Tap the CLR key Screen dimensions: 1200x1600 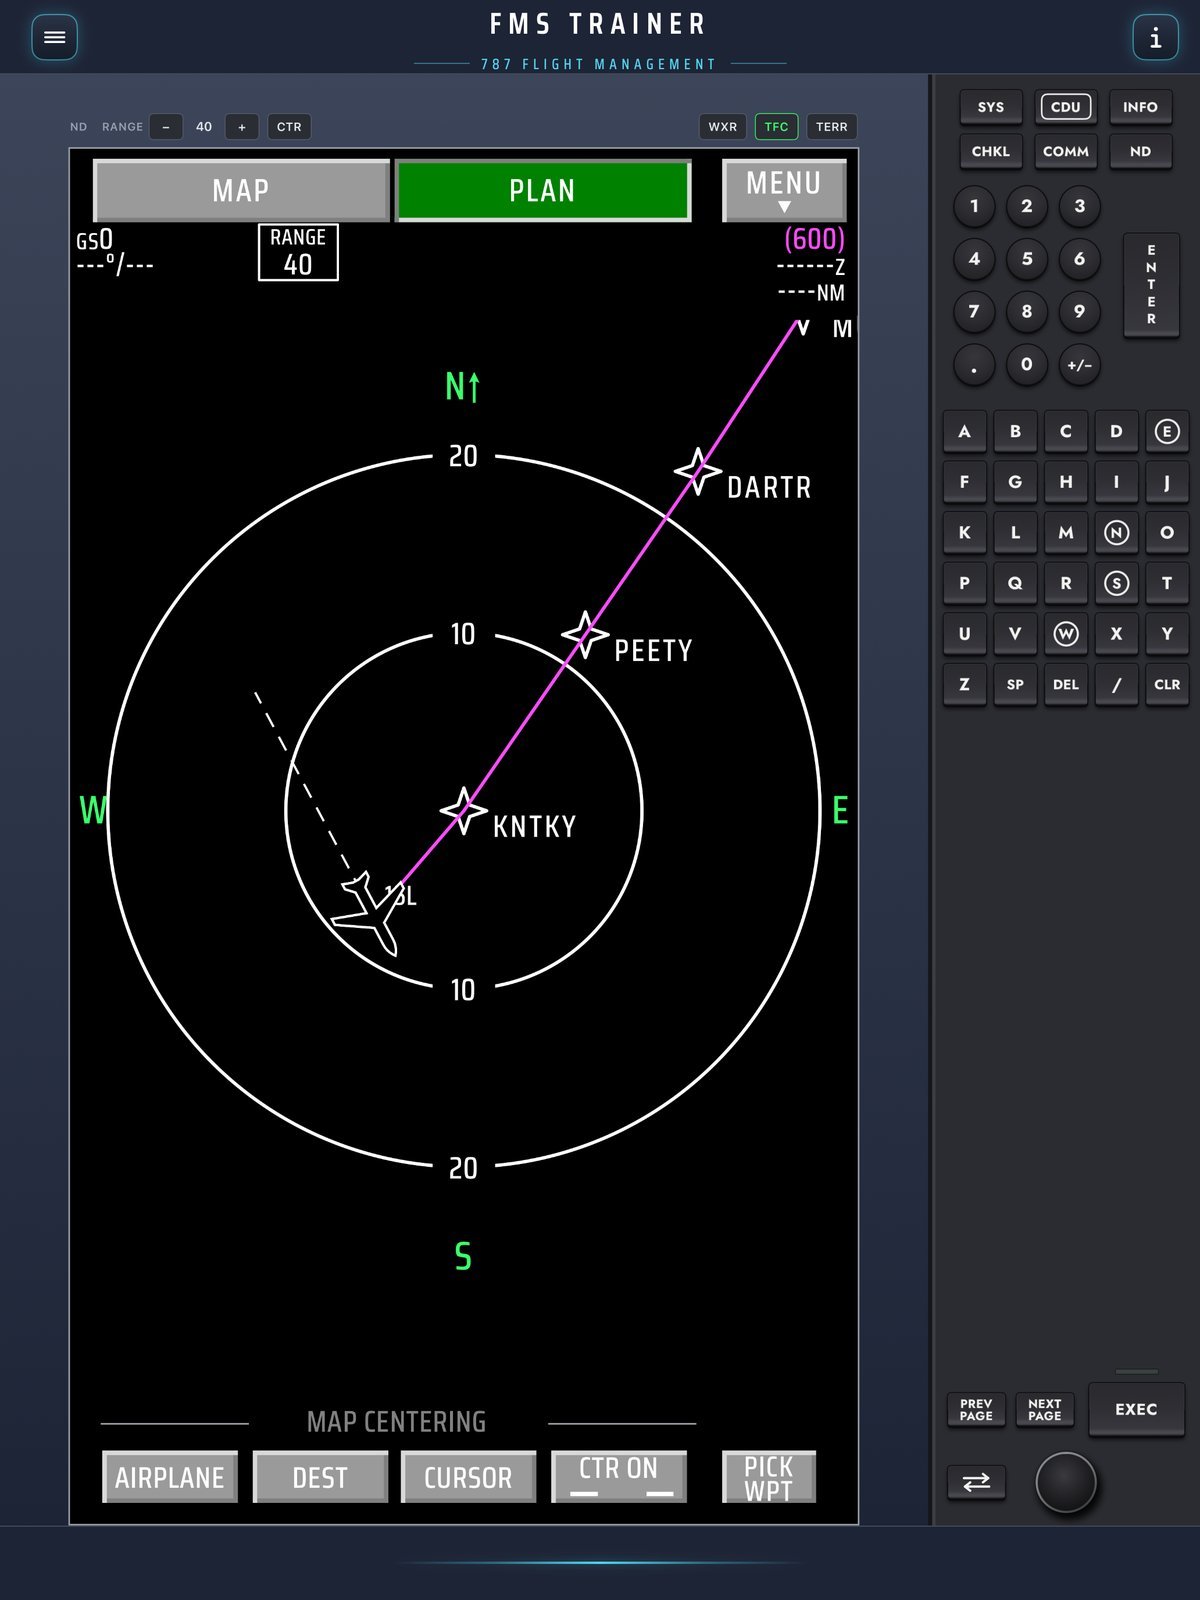click(x=1167, y=684)
